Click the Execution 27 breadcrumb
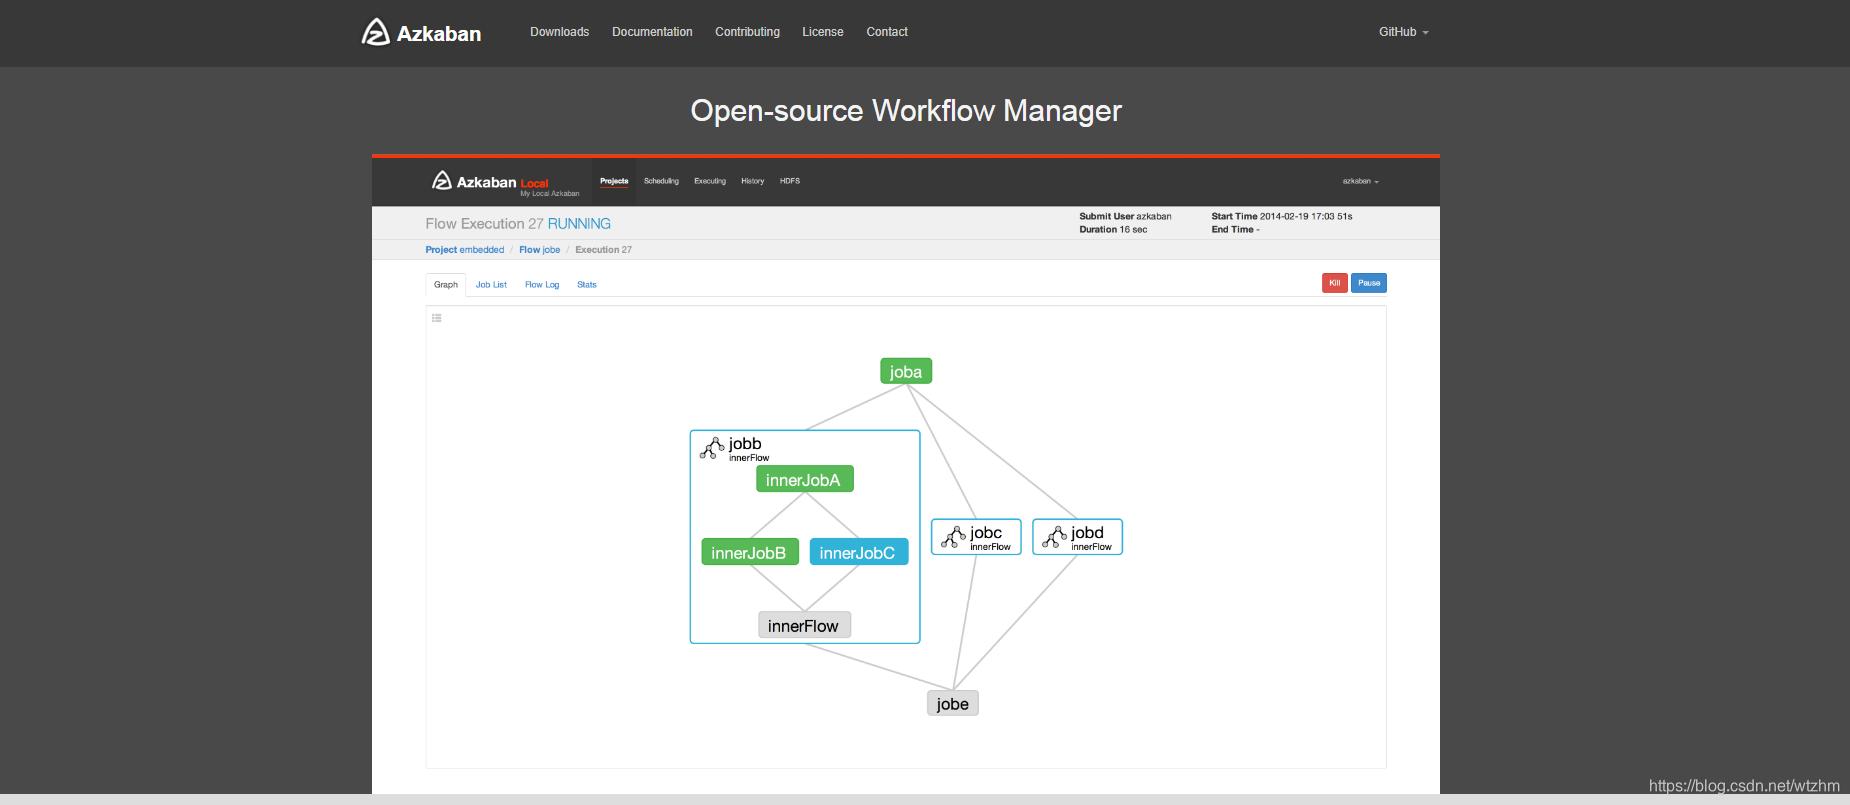 click(x=603, y=250)
